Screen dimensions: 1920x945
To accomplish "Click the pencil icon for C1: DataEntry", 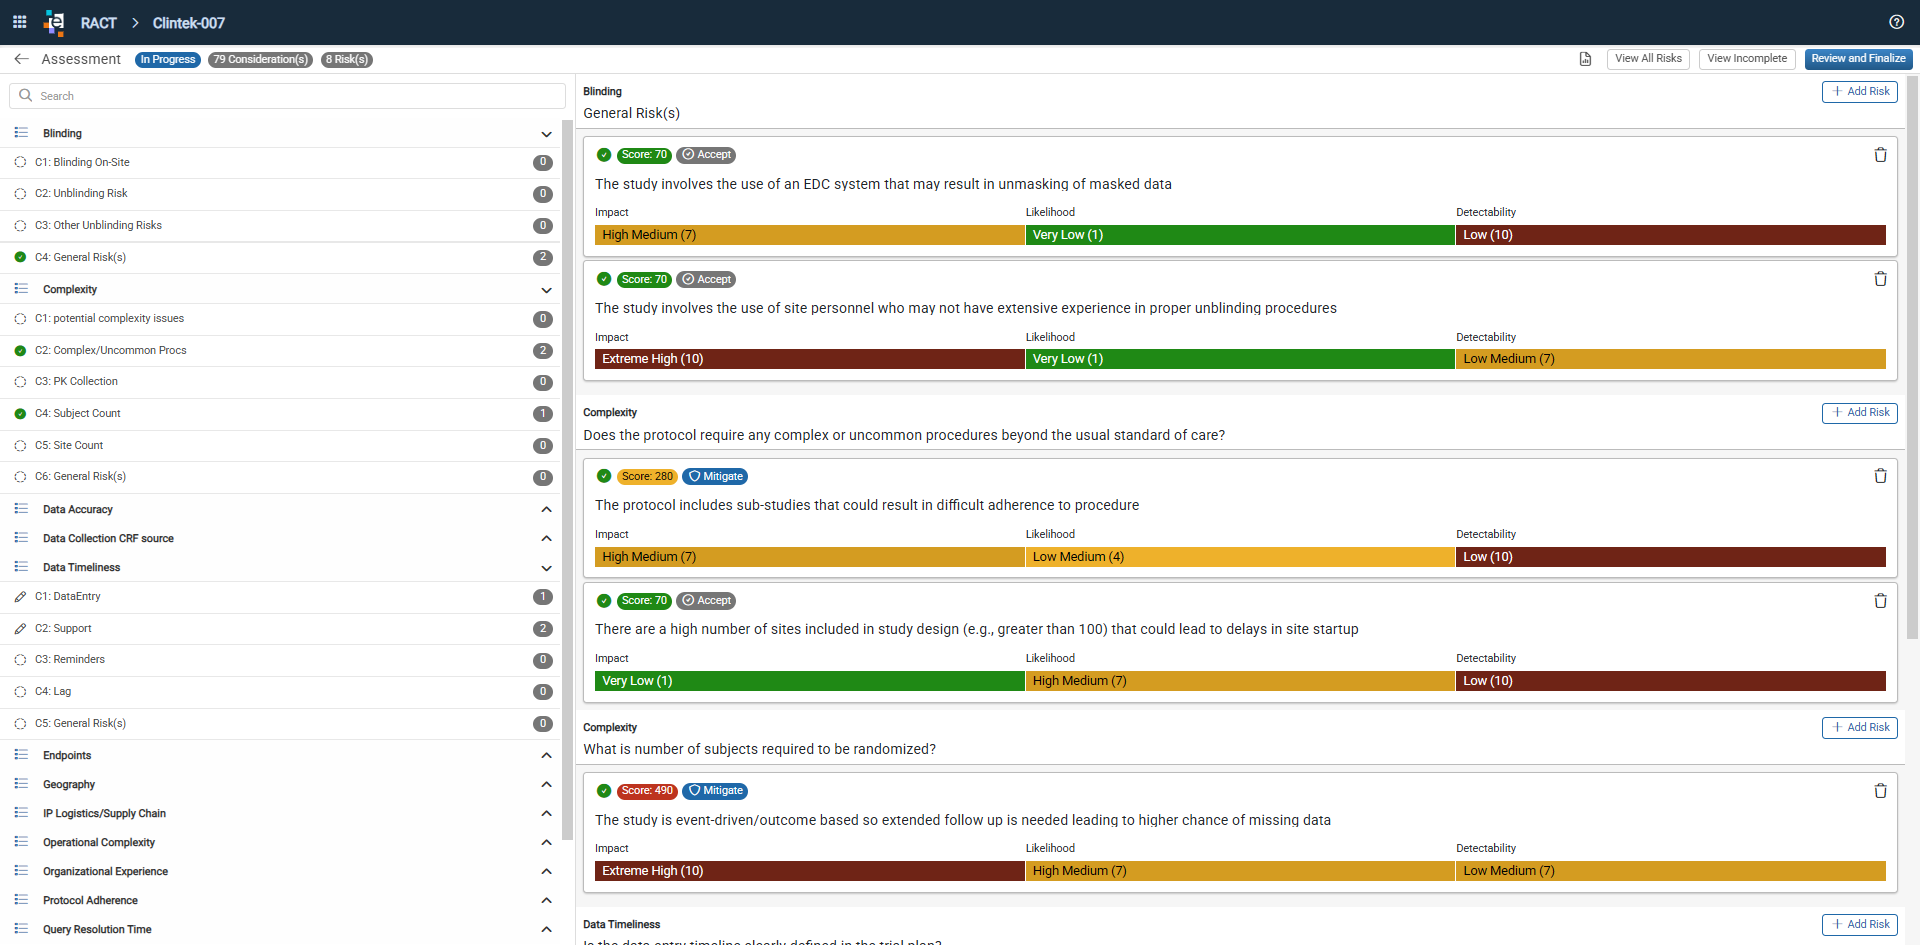I will point(20,597).
